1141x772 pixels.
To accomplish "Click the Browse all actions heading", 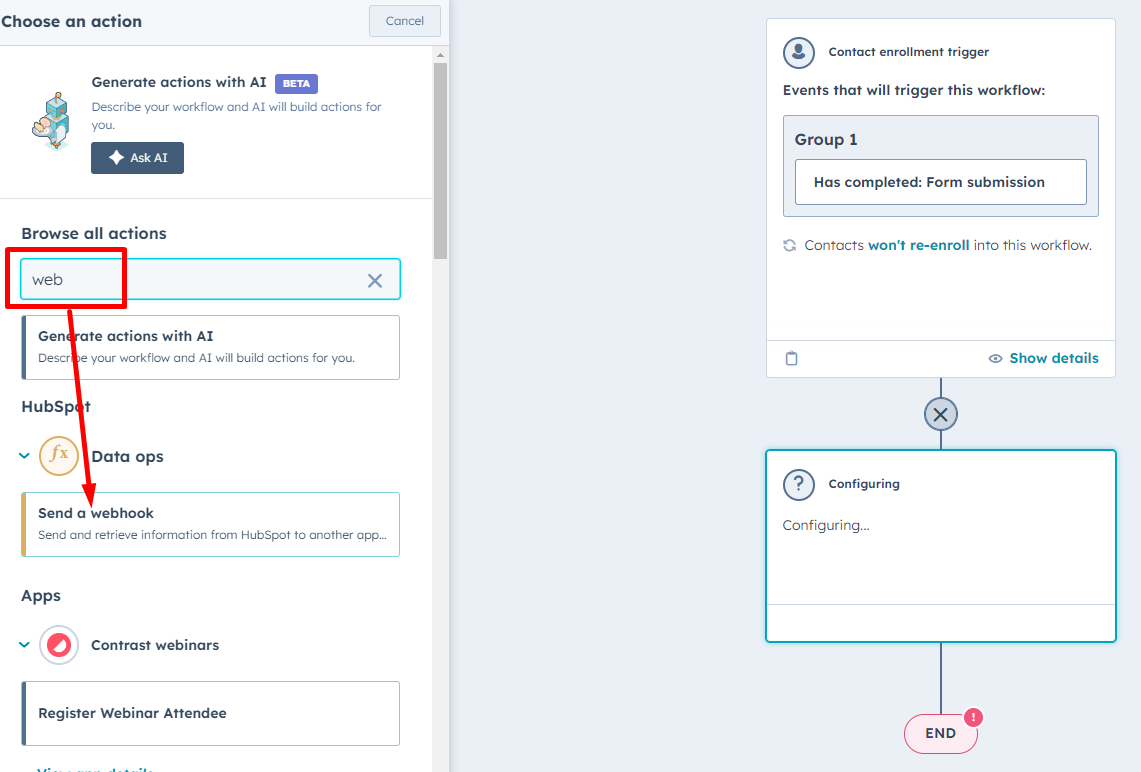I will (94, 234).
